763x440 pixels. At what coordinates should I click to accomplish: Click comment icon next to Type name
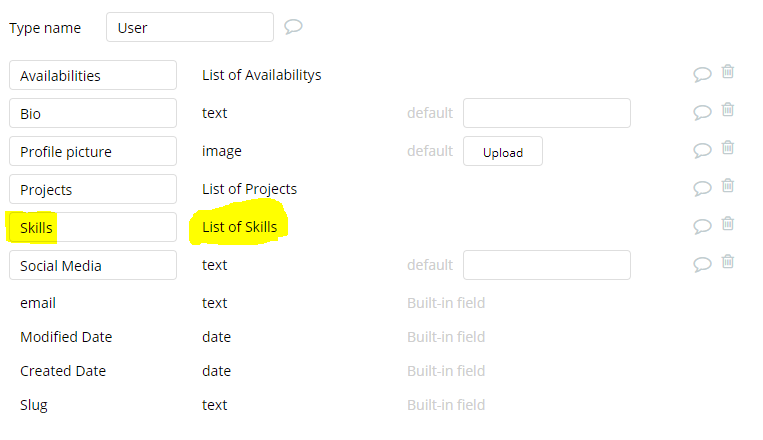pos(293,27)
